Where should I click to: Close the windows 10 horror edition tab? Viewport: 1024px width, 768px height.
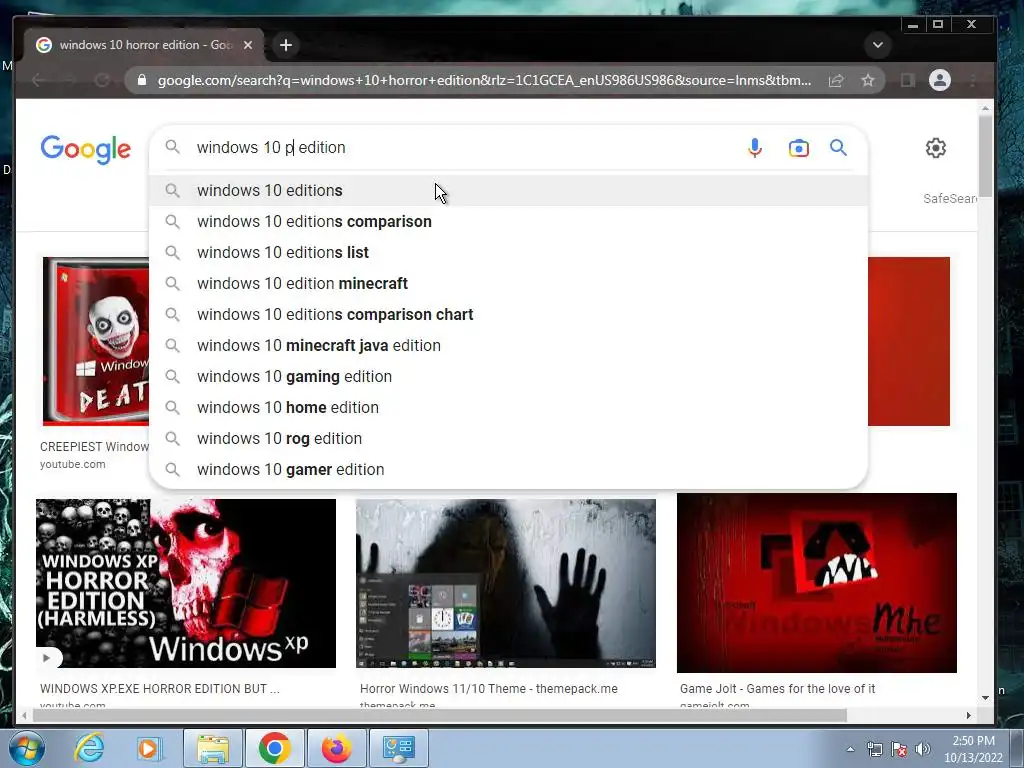(248, 45)
